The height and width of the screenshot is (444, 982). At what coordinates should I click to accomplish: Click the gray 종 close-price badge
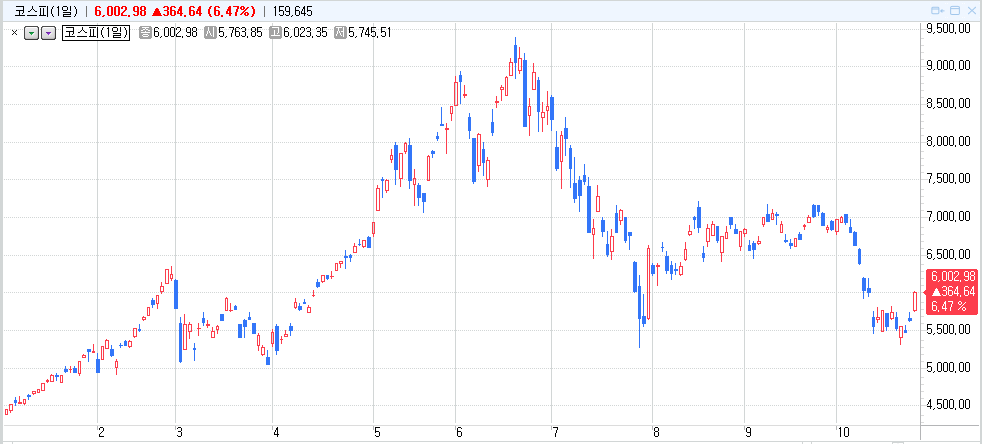tap(145, 33)
